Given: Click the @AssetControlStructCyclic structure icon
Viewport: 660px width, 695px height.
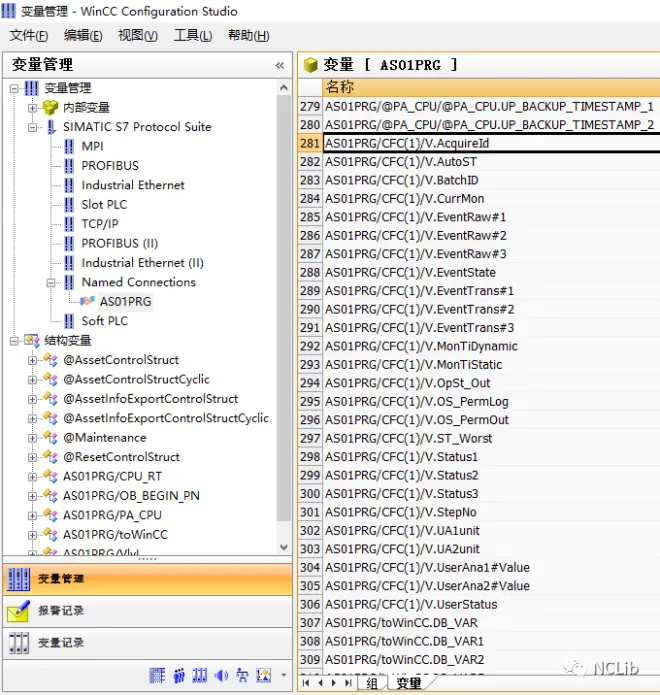Looking at the screenshot, I should pos(51,379).
